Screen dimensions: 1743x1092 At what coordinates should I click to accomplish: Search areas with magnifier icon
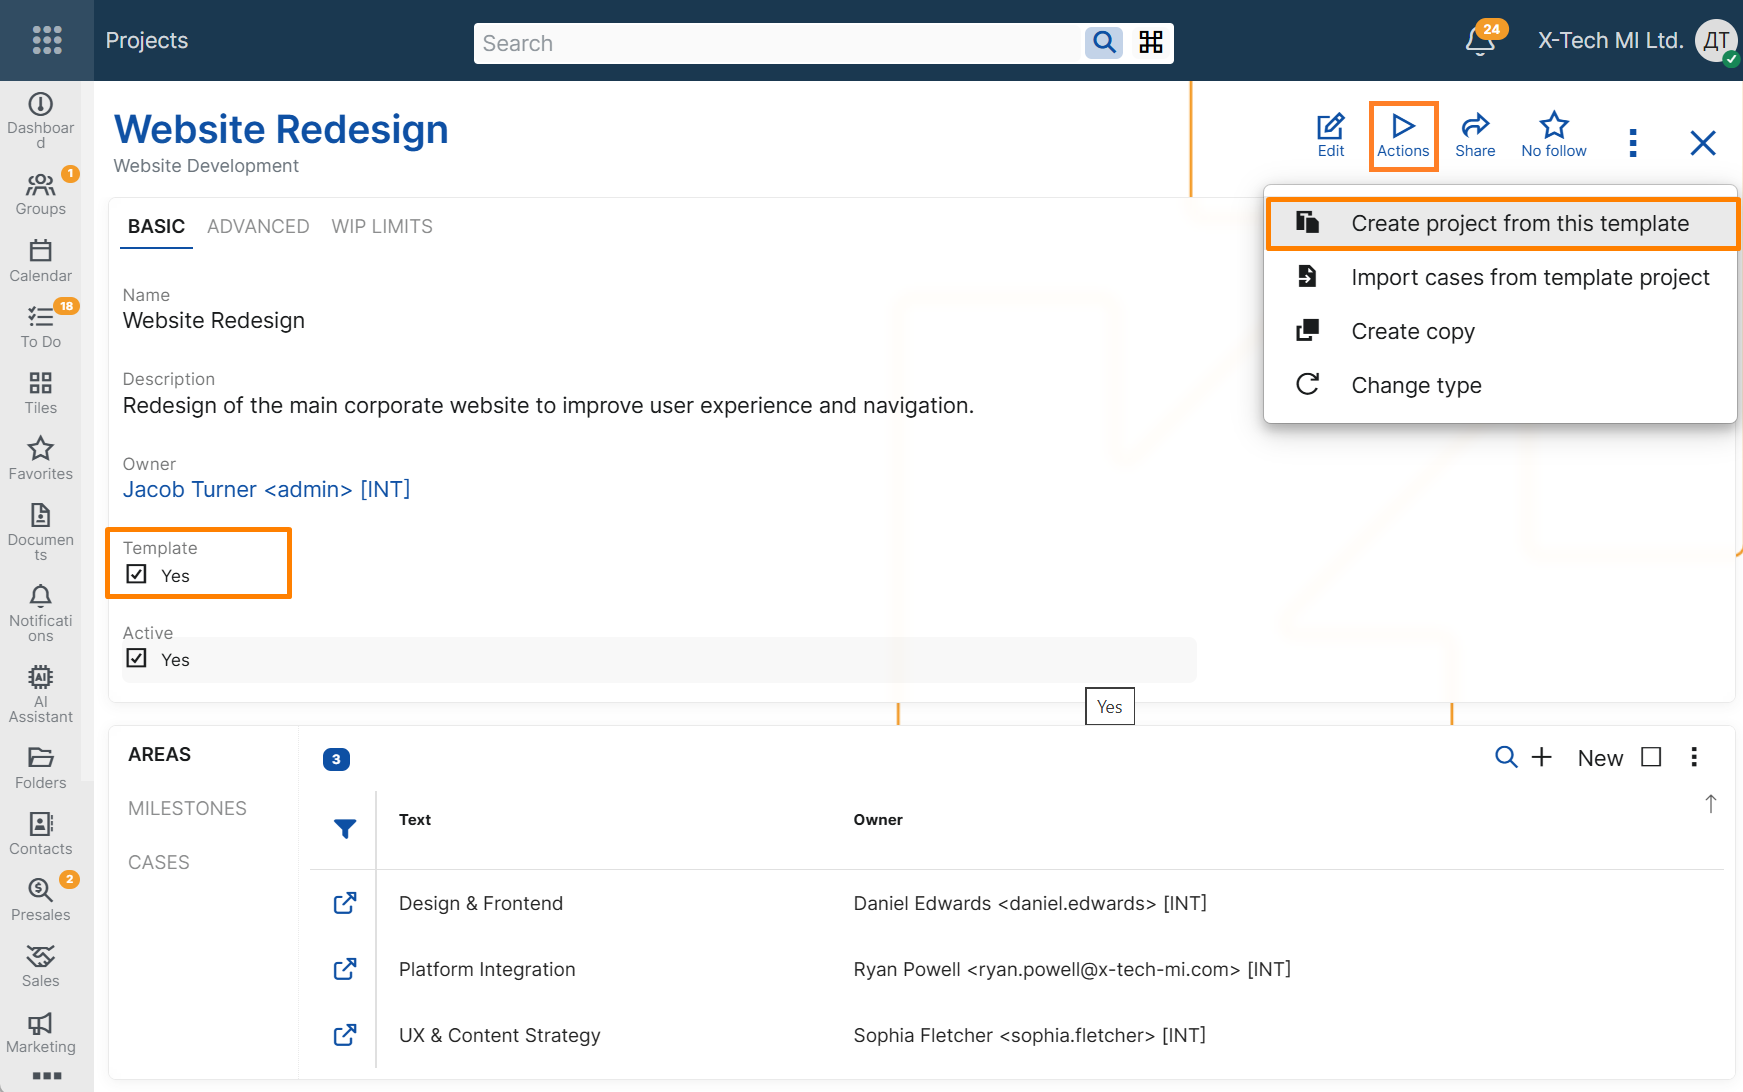(x=1506, y=757)
